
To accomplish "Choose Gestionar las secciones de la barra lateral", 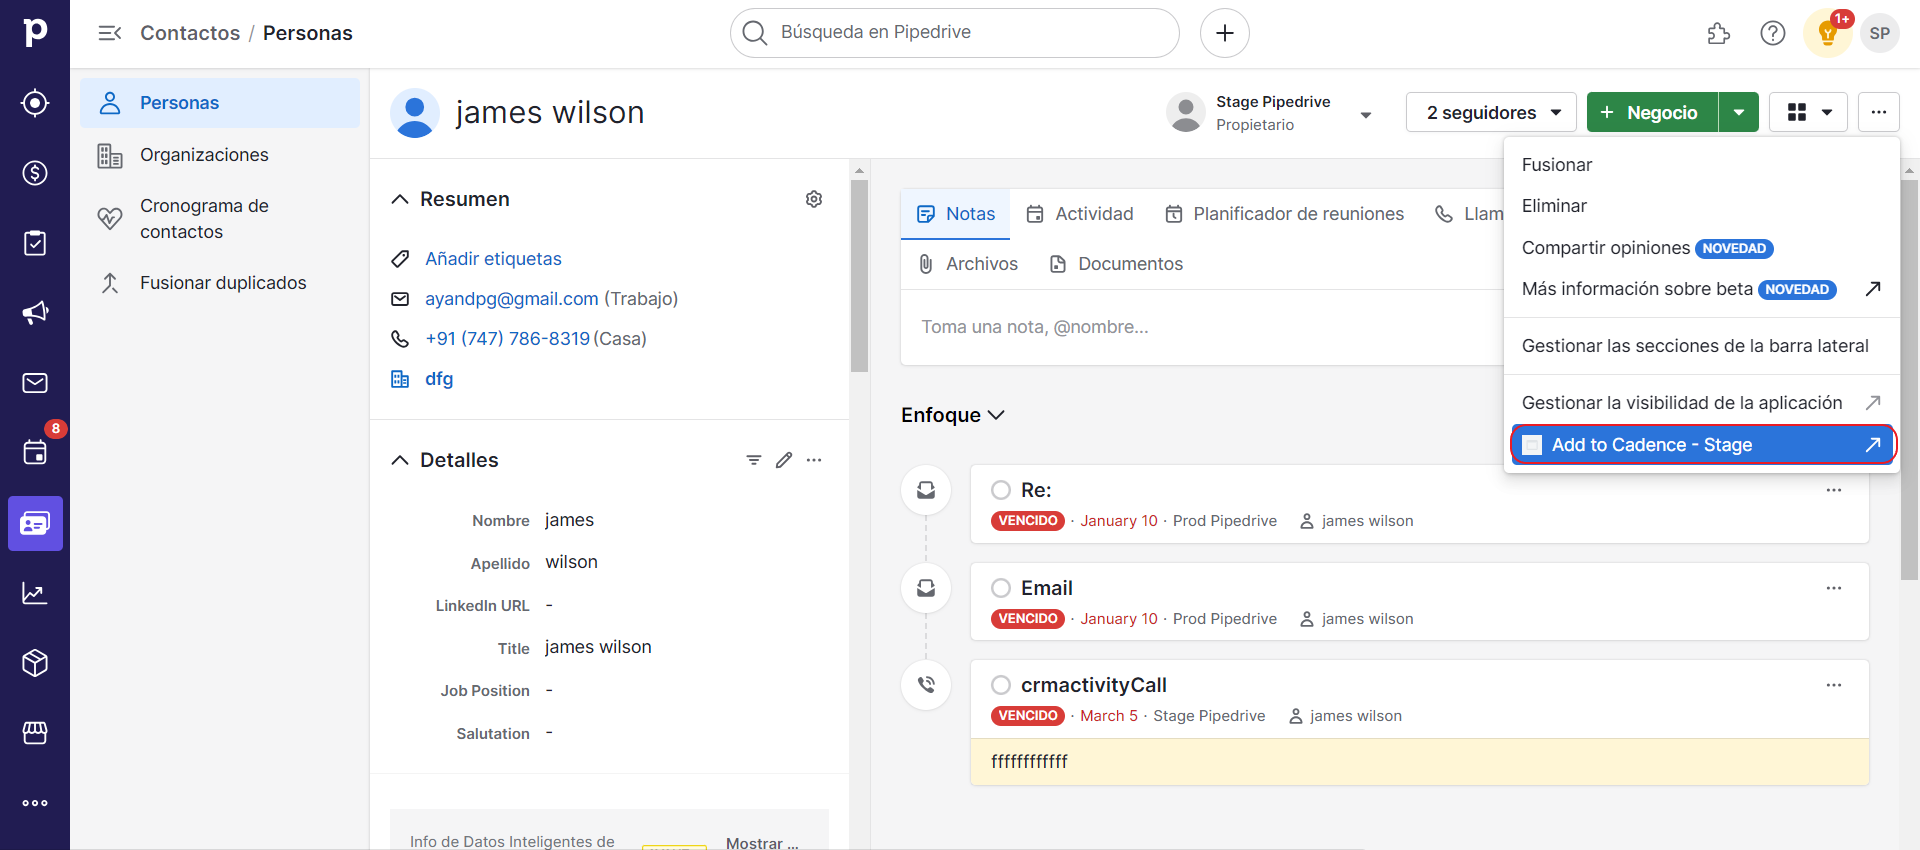I will [x=1701, y=346].
